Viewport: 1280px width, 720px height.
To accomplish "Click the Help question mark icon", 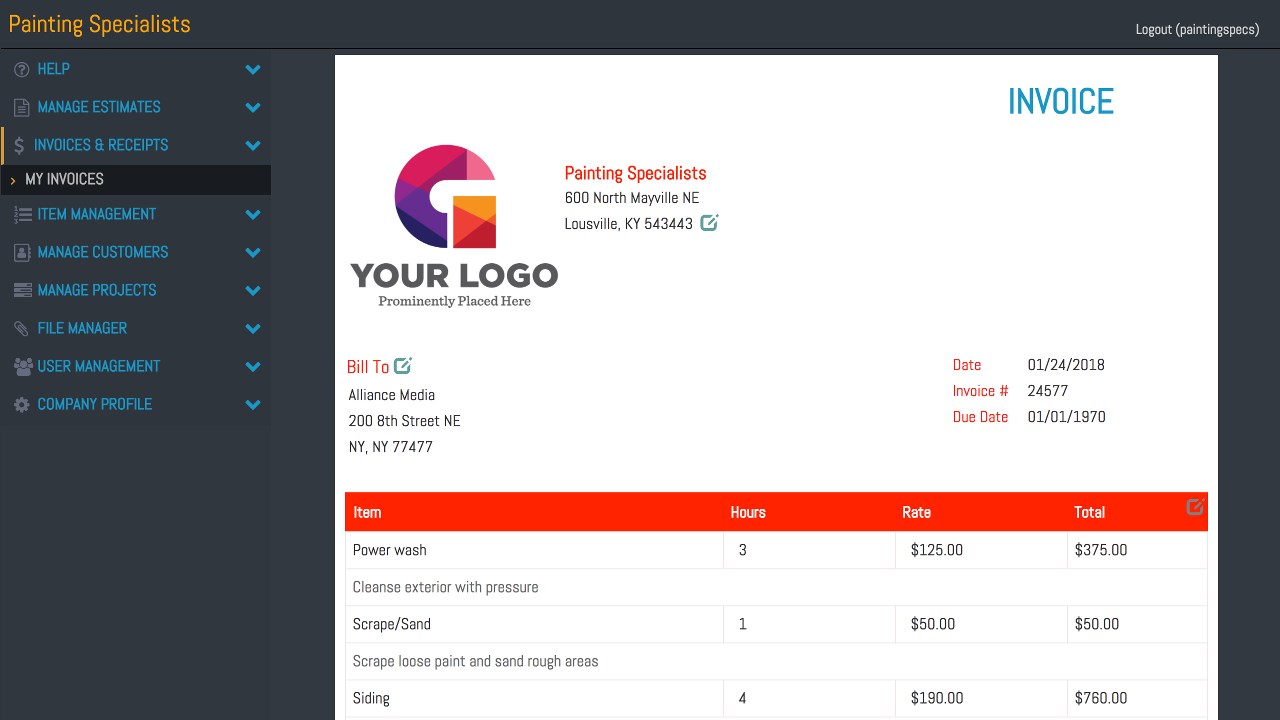I will [21, 69].
